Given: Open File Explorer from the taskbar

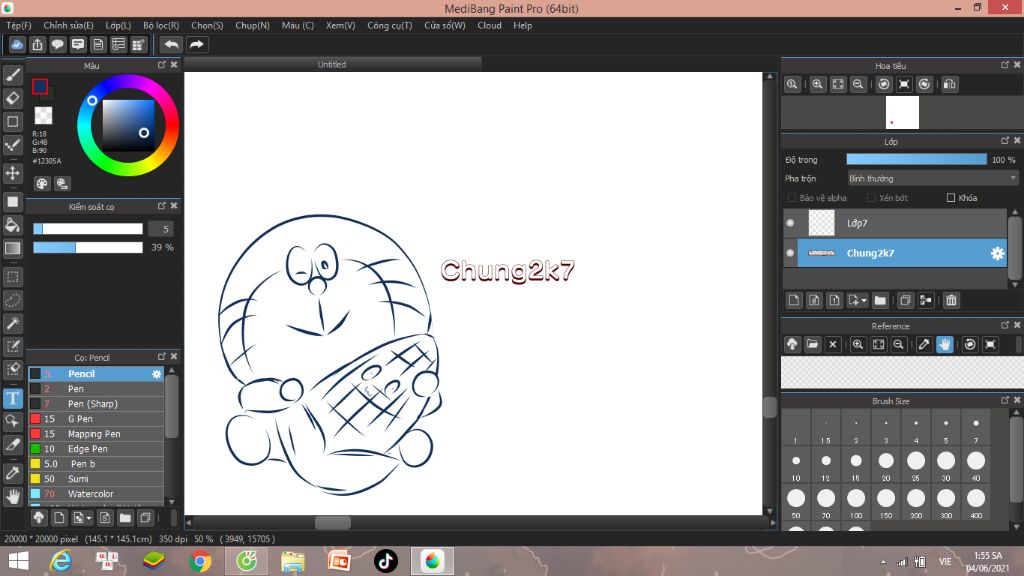Looking at the screenshot, I should 293,561.
